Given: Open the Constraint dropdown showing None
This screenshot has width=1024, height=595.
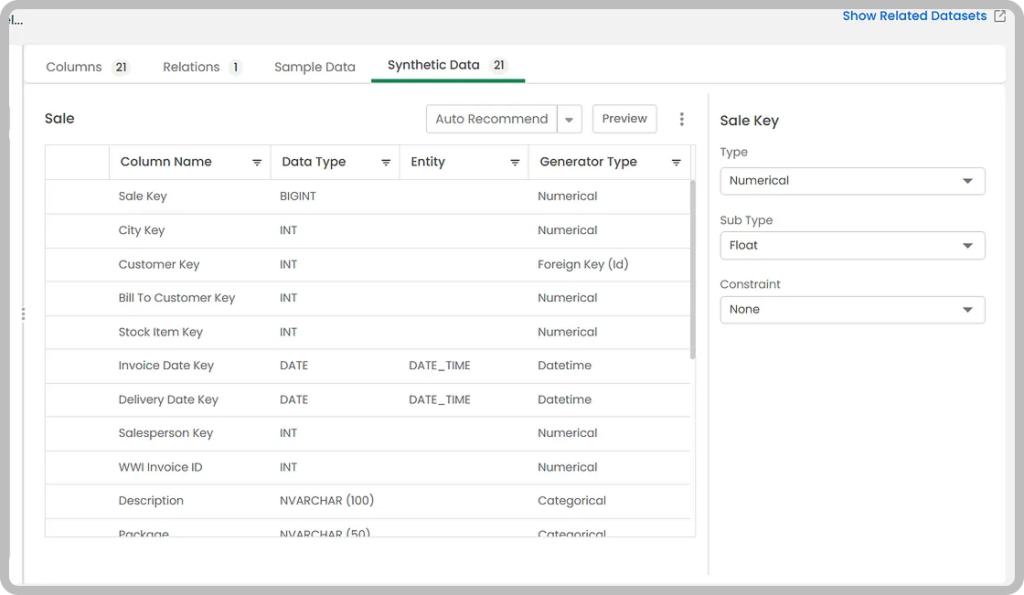Looking at the screenshot, I should pyautogui.click(x=852, y=310).
